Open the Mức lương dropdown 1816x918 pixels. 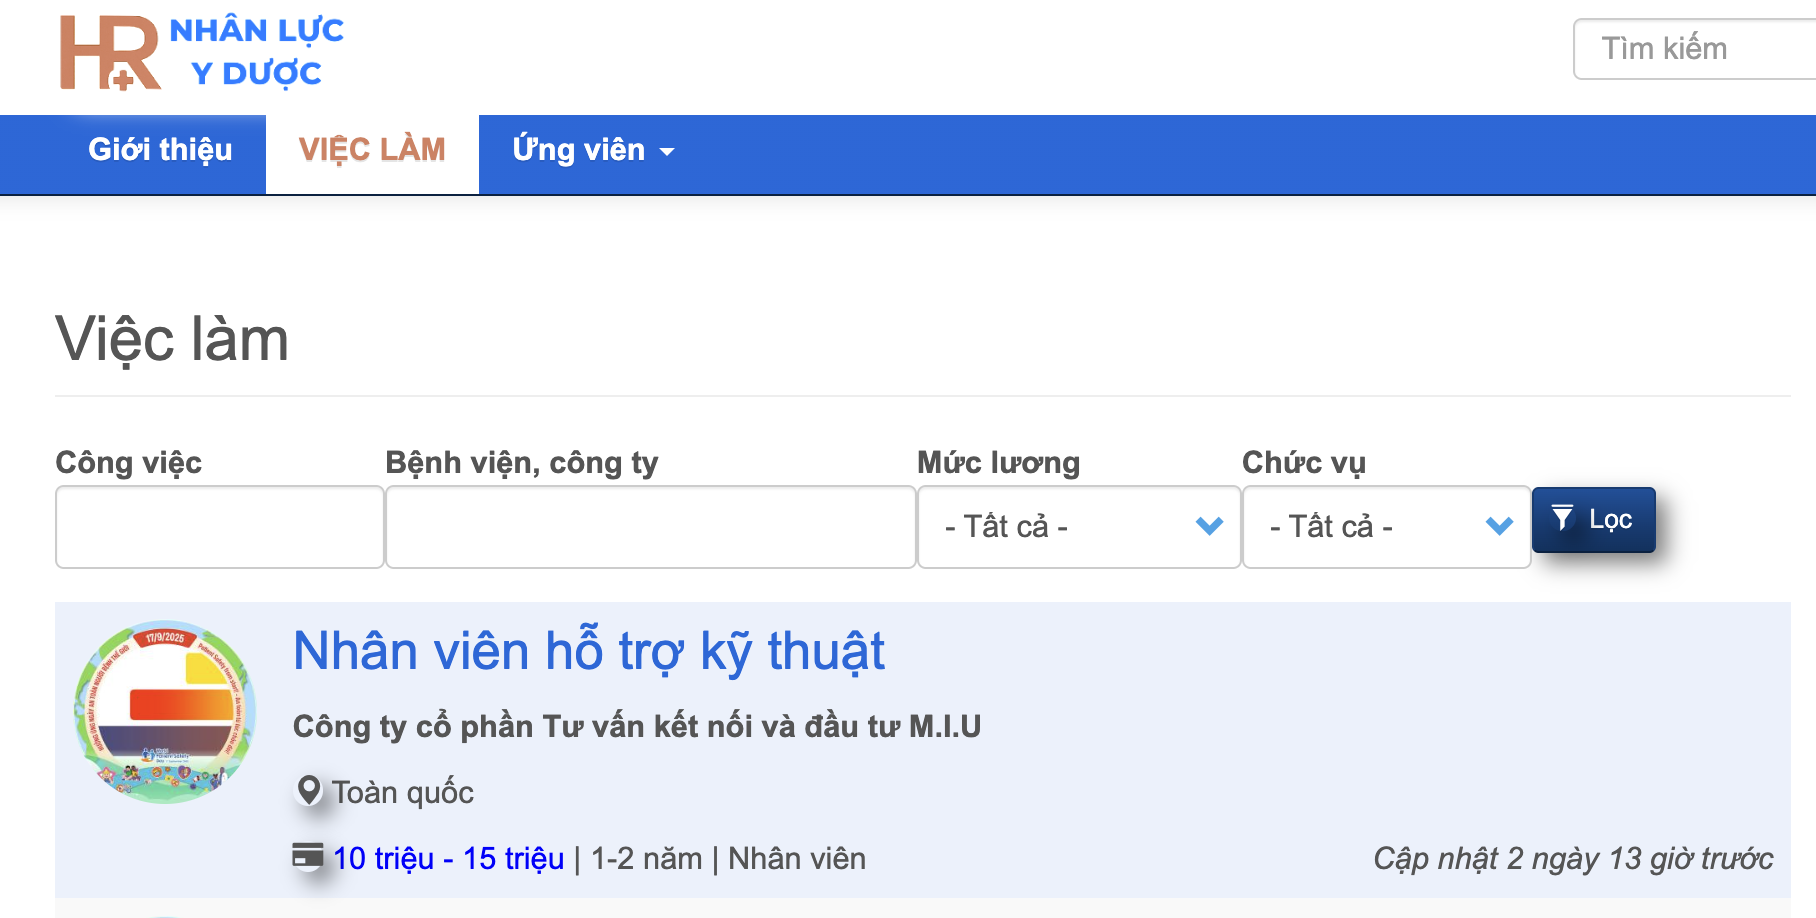(x=1078, y=527)
